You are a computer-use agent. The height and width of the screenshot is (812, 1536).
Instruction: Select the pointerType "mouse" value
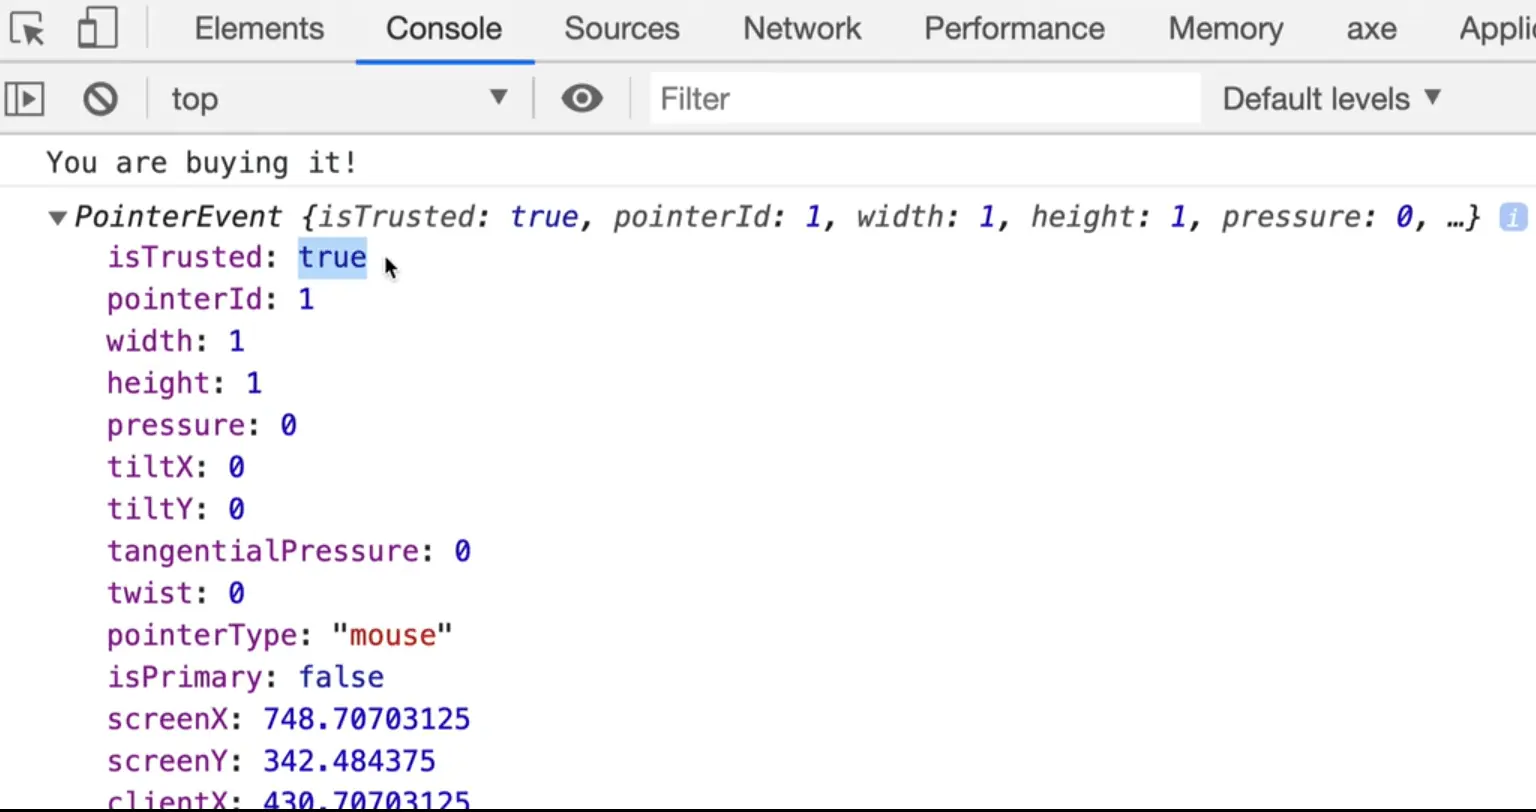click(x=392, y=636)
